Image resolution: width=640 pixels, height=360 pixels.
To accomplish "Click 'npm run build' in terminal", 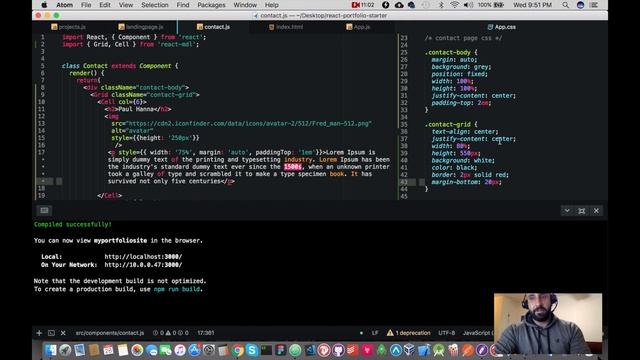I will 177,289.
